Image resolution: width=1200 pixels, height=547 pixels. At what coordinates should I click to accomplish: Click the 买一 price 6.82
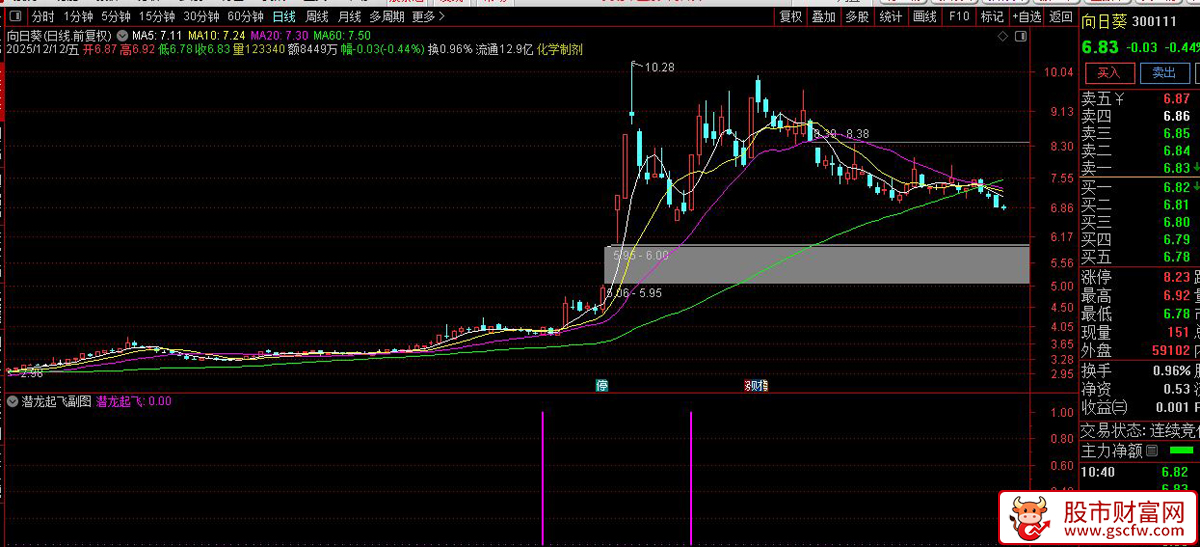pyautogui.click(x=1176, y=187)
